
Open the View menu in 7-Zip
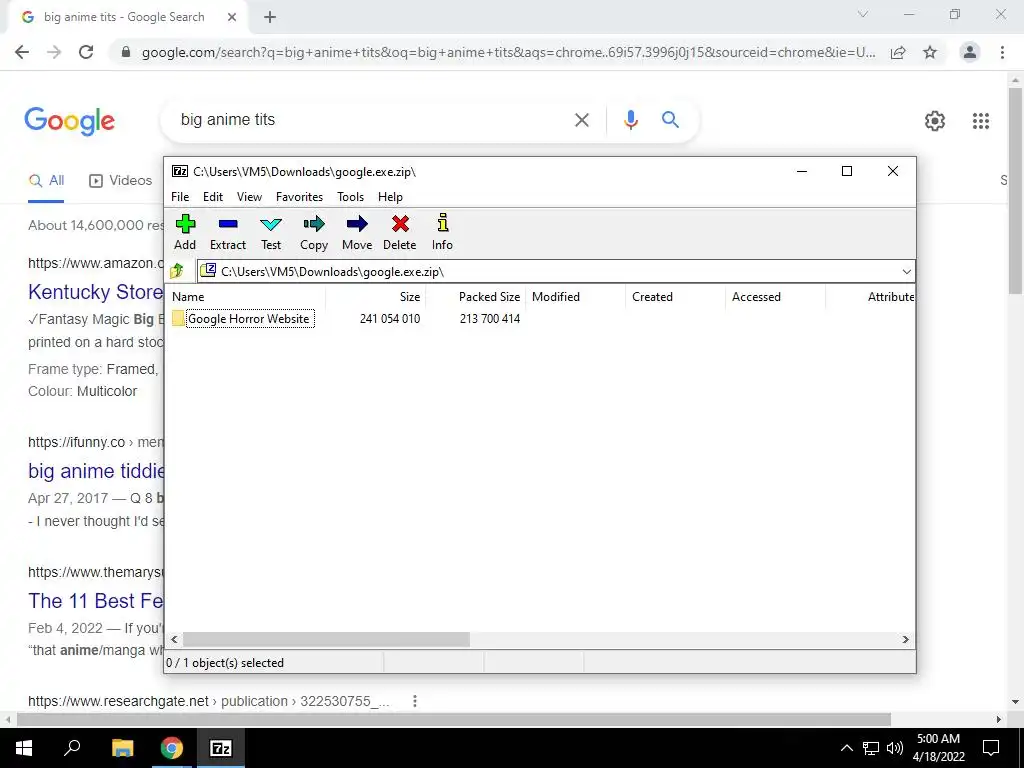pos(249,197)
